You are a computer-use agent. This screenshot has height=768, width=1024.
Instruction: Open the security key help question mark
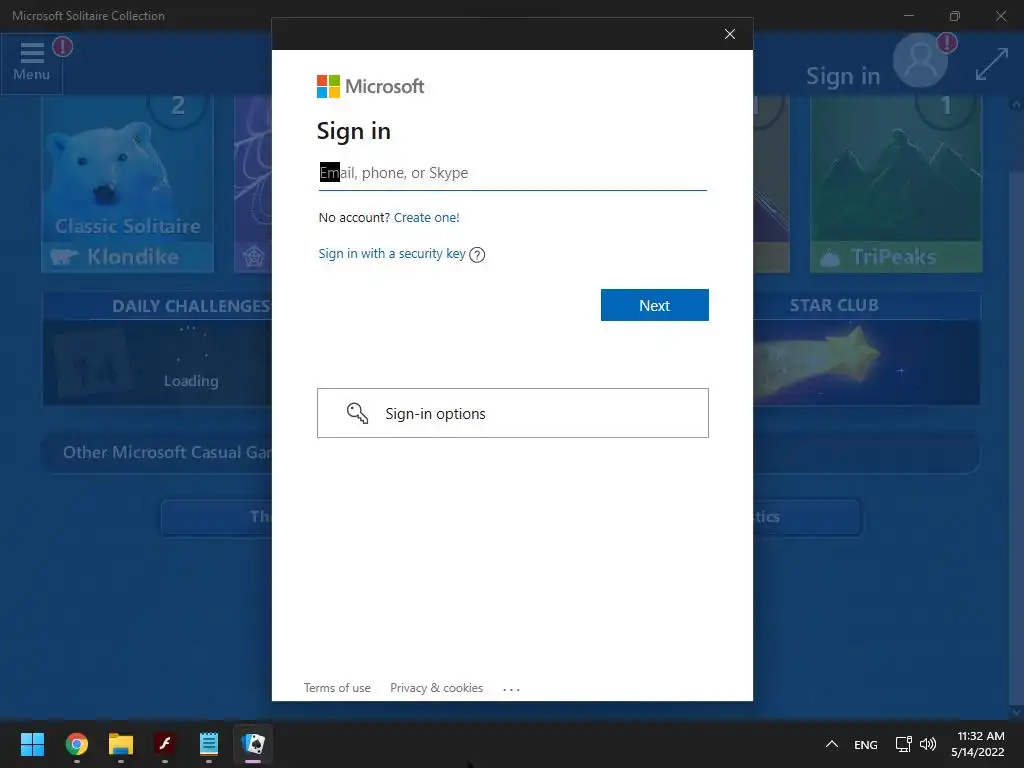[477, 255]
